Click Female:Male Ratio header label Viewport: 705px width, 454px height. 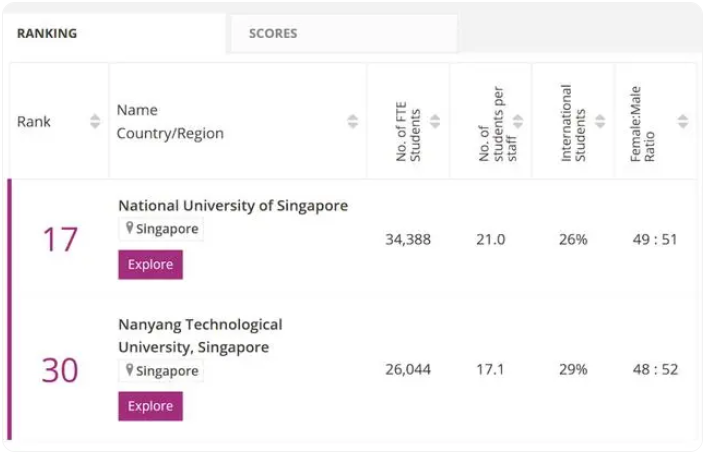point(642,124)
